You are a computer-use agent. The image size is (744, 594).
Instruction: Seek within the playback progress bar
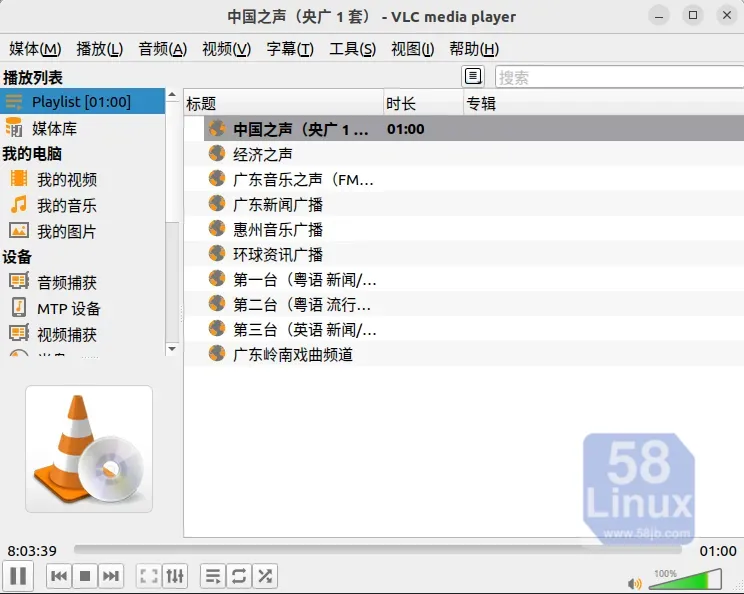378,550
